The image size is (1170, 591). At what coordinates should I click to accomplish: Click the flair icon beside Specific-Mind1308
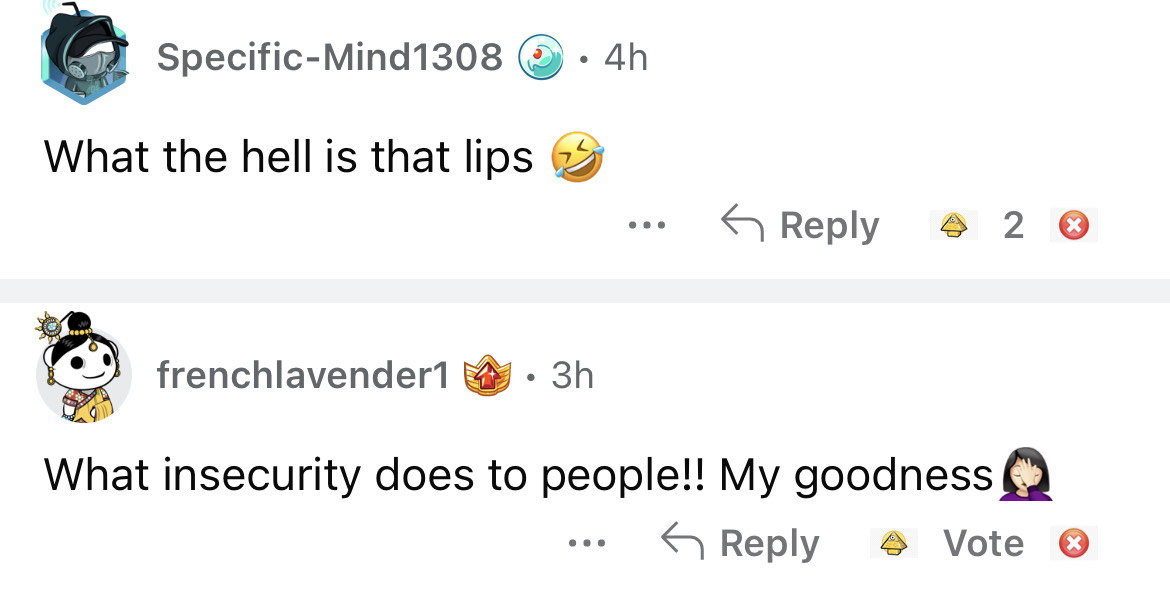540,58
